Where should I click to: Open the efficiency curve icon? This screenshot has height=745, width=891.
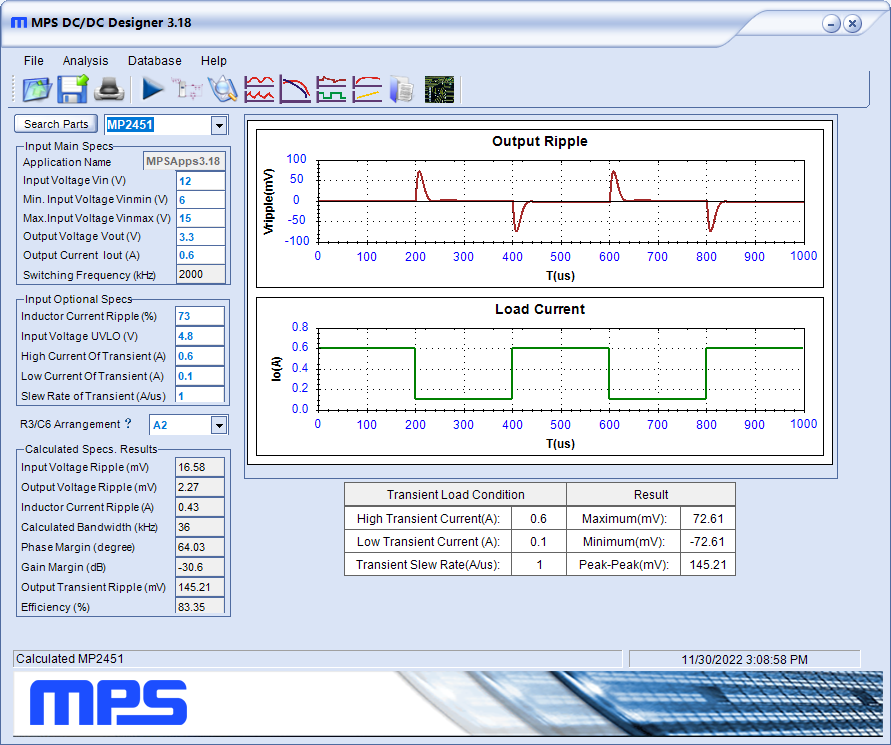[x=367, y=89]
